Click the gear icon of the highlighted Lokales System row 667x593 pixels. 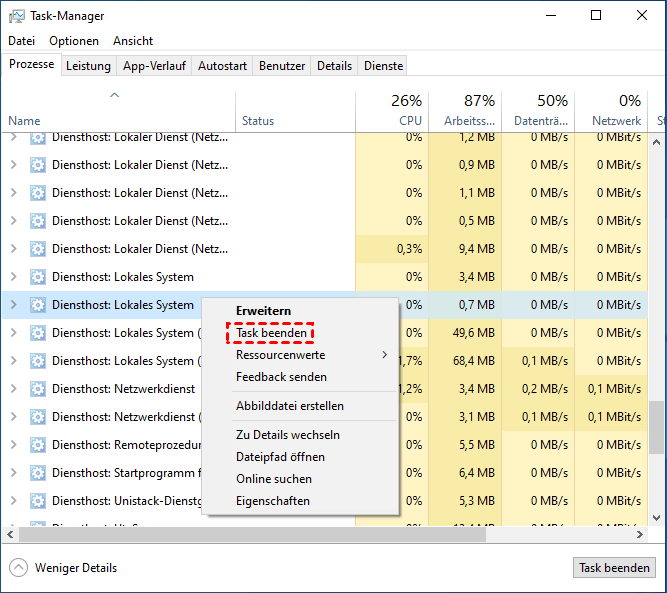coord(38,305)
